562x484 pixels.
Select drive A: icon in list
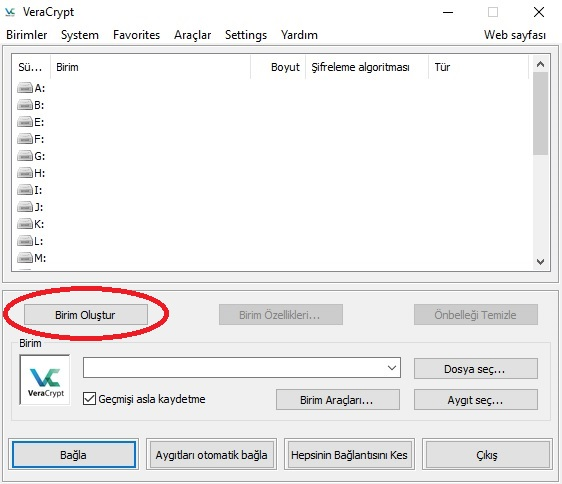point(25,88)
